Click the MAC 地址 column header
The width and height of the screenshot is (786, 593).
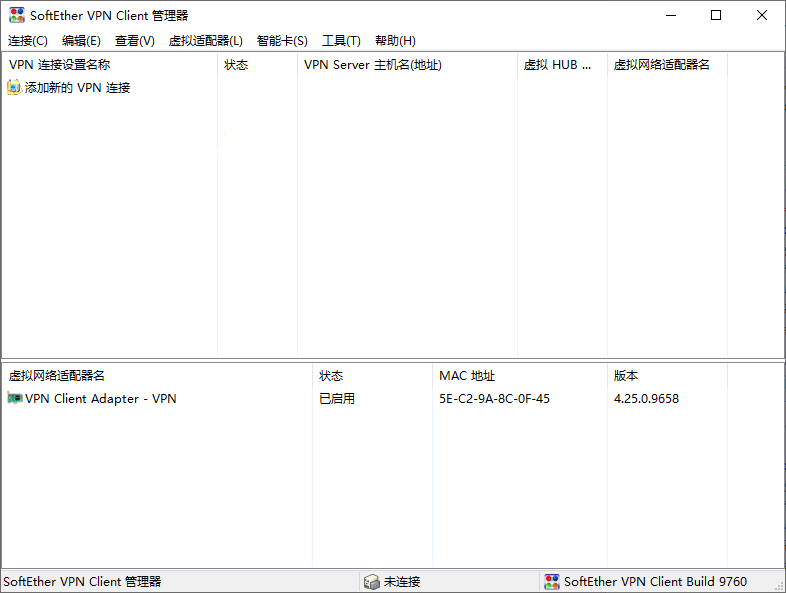pyautogui.click(x=520, y=375)
